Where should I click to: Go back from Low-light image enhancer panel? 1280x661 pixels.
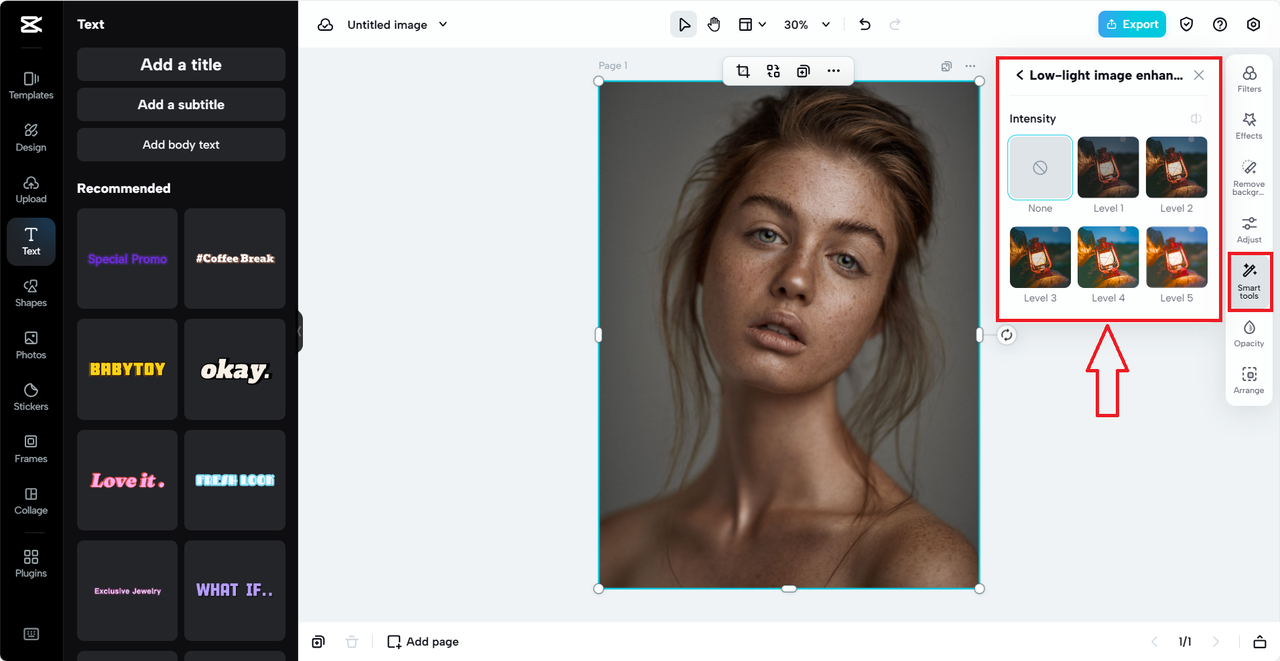pos(1020,75)
